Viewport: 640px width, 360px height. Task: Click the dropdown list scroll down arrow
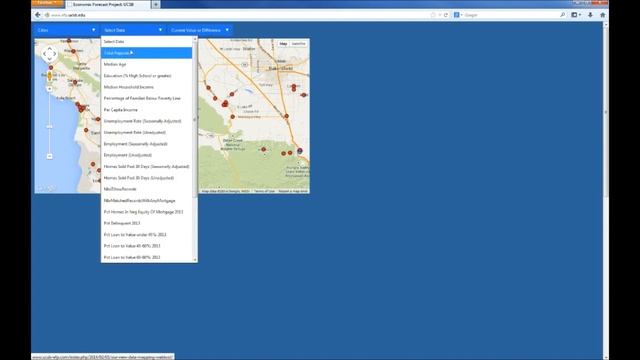[x=195, y=260]
